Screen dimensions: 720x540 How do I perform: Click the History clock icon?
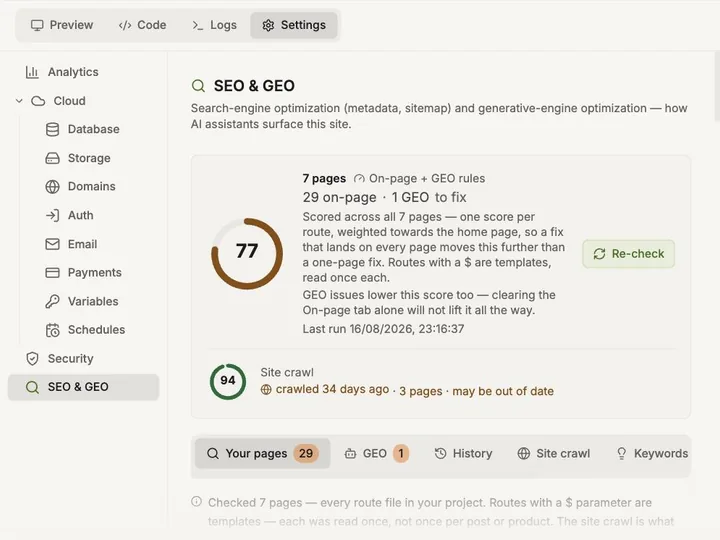(x=440, y=454)
